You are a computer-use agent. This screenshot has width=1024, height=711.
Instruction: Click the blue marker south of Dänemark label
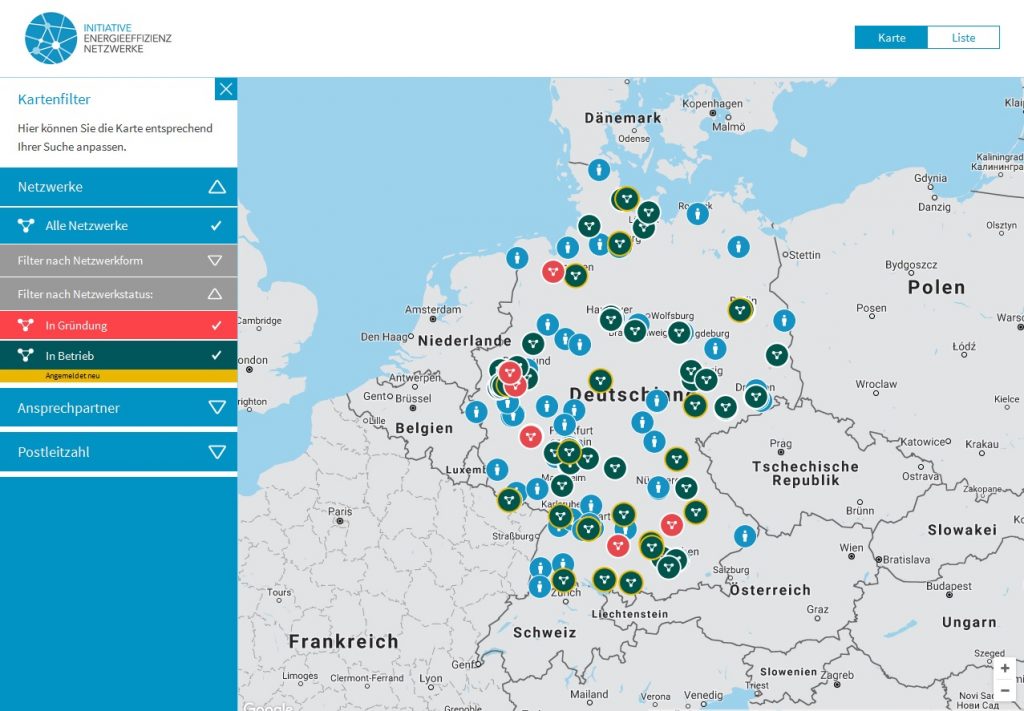(598, 170)
